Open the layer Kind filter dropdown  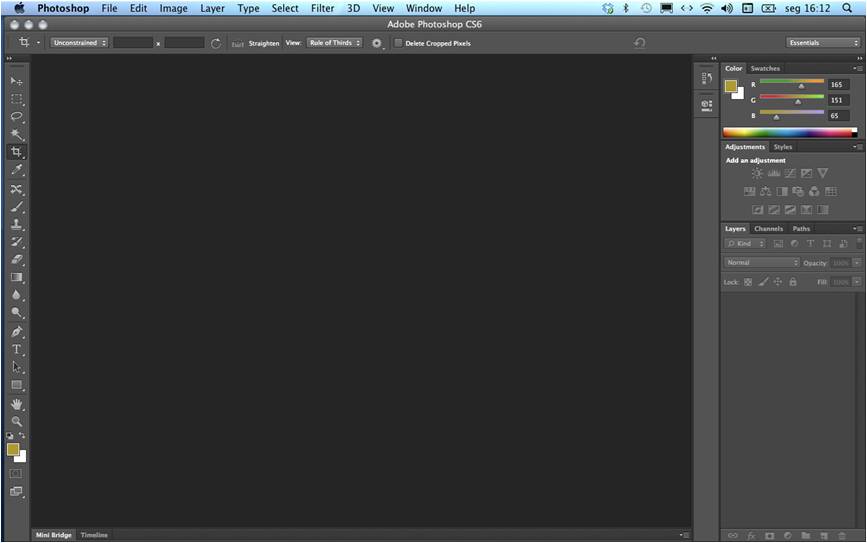tap(745, 243)
